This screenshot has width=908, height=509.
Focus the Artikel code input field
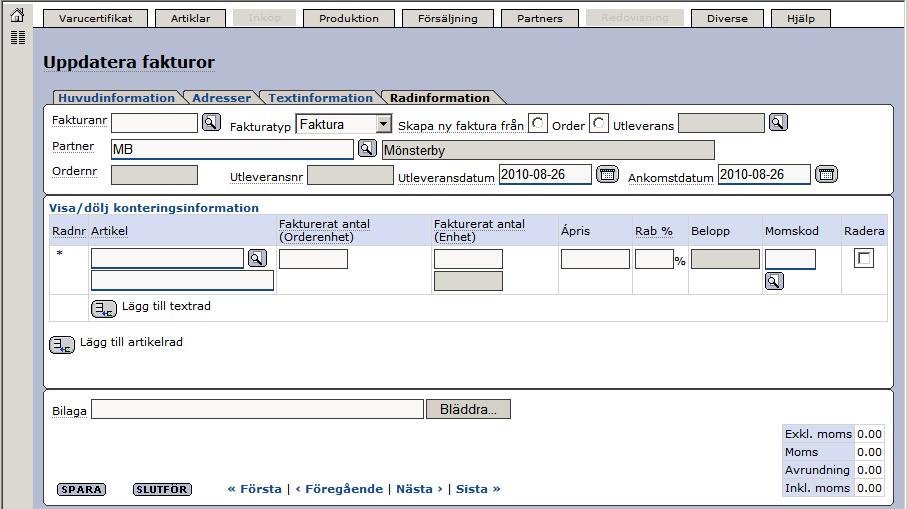click(x=167, y=258)
